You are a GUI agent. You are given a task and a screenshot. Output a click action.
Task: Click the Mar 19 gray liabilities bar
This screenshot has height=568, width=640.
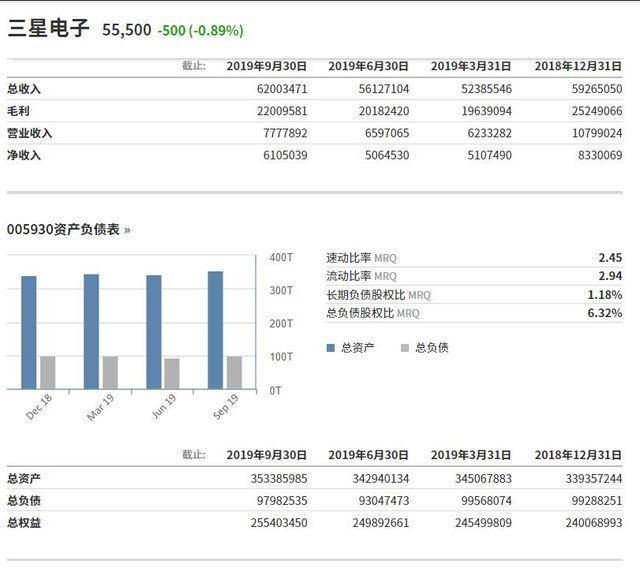[110, 373]
